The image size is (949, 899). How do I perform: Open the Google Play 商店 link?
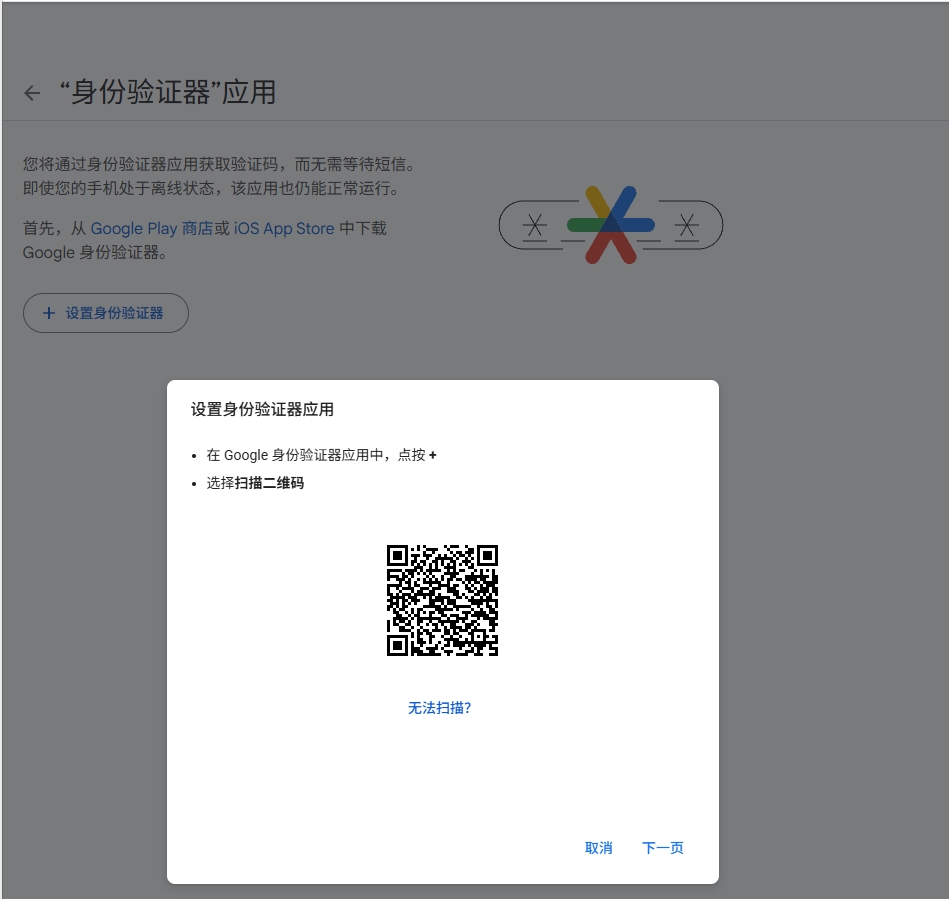pos(152,228)
